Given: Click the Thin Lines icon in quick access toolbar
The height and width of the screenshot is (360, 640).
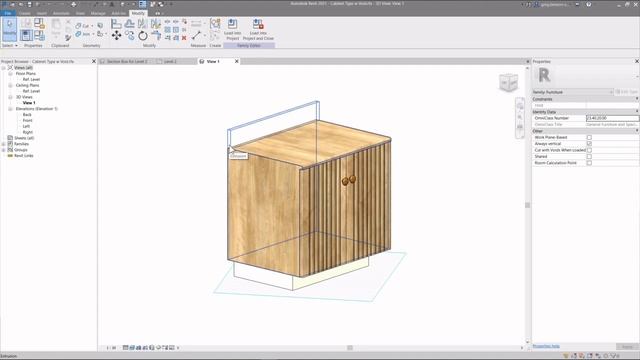Looking at the screenshot, I should (142, 4).
